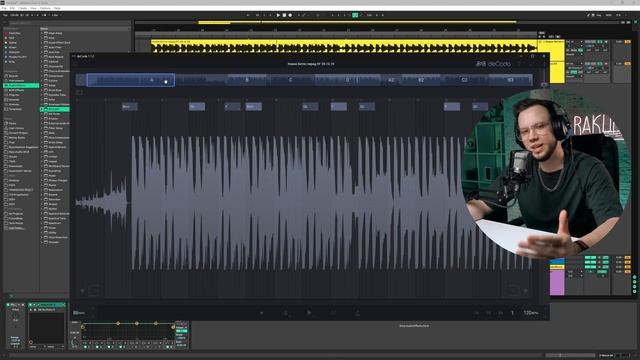
Task: Select Spectrum device icon in browser
Action: (x=46, y=223)
